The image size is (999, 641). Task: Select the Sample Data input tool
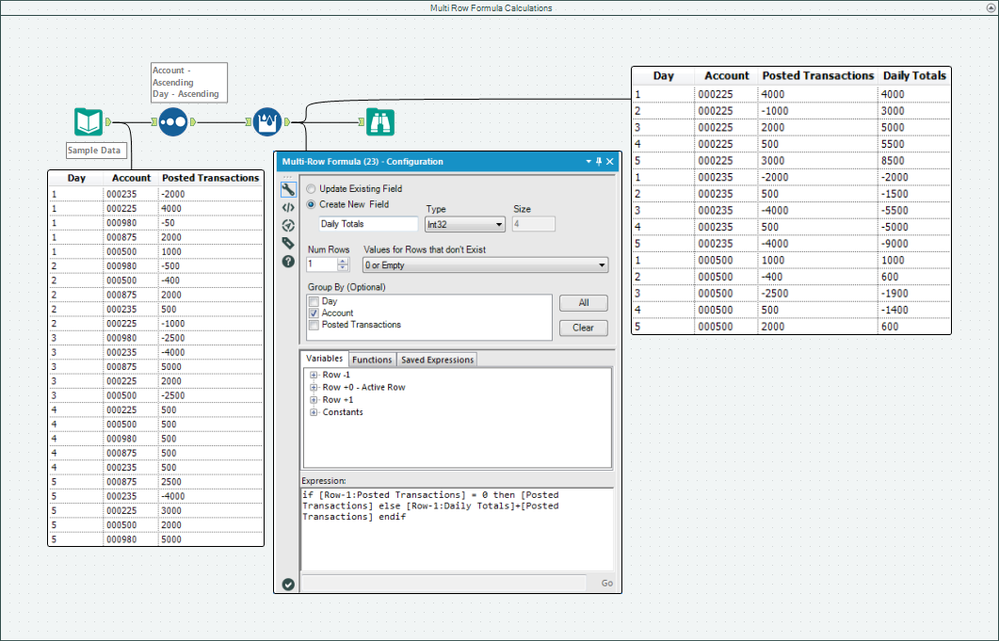coord(89,122)
